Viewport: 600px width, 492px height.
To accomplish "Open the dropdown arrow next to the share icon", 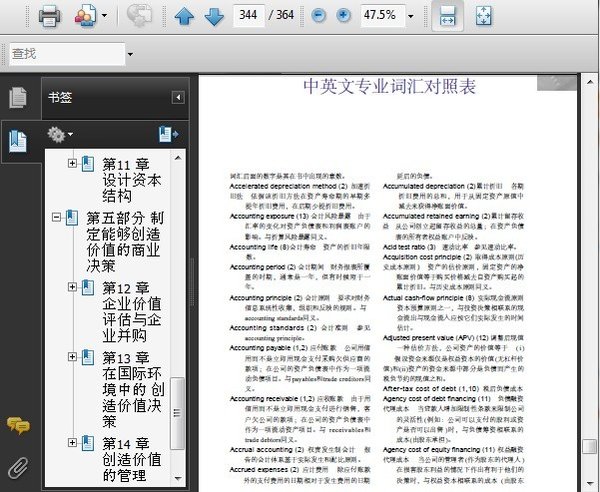I will pyautogui.click(x=104, y=16).
